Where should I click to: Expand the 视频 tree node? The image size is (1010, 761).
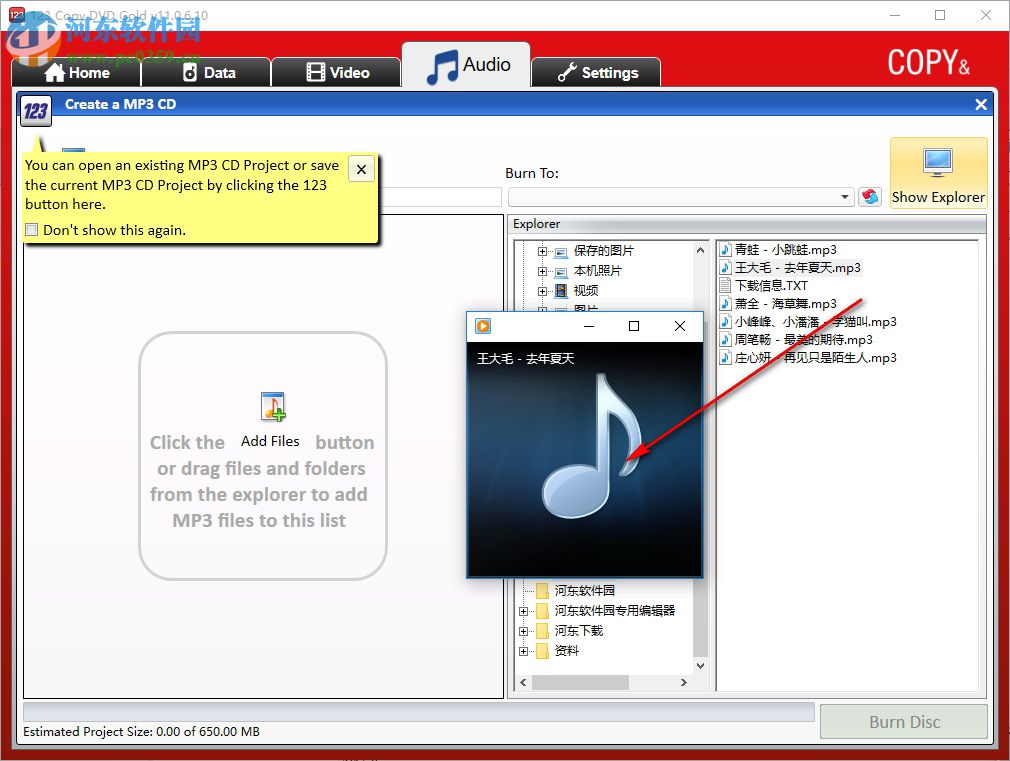[x=542, y=292]
